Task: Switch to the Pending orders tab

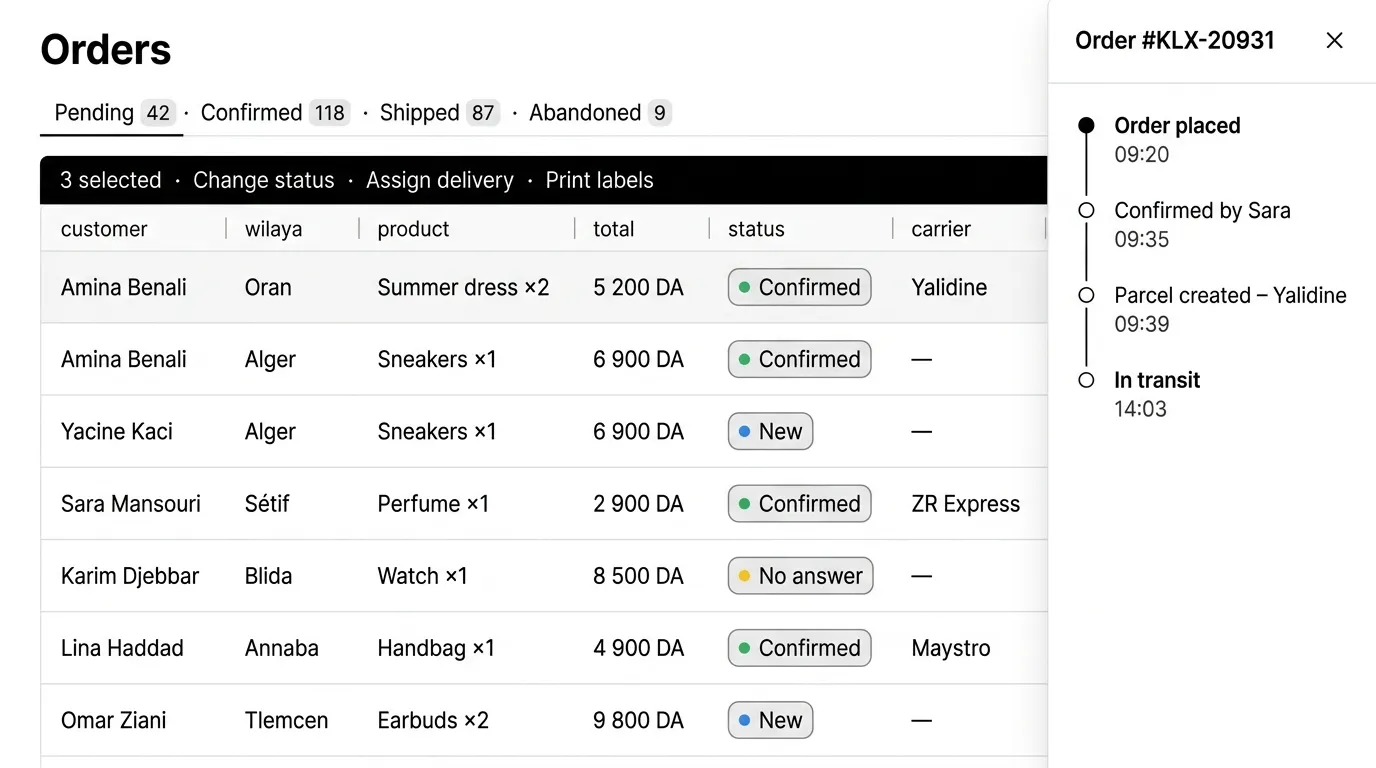Action: pos(112,113)
